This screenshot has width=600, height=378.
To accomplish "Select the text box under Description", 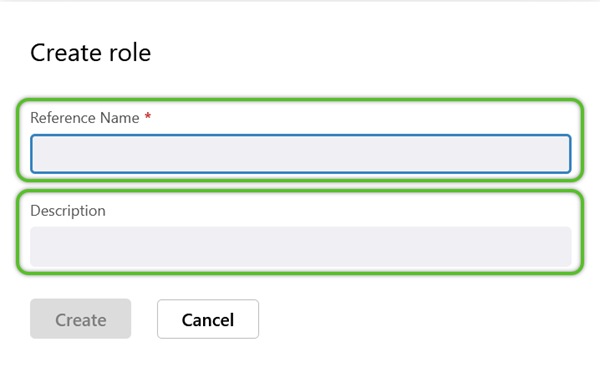I will 301,247.
